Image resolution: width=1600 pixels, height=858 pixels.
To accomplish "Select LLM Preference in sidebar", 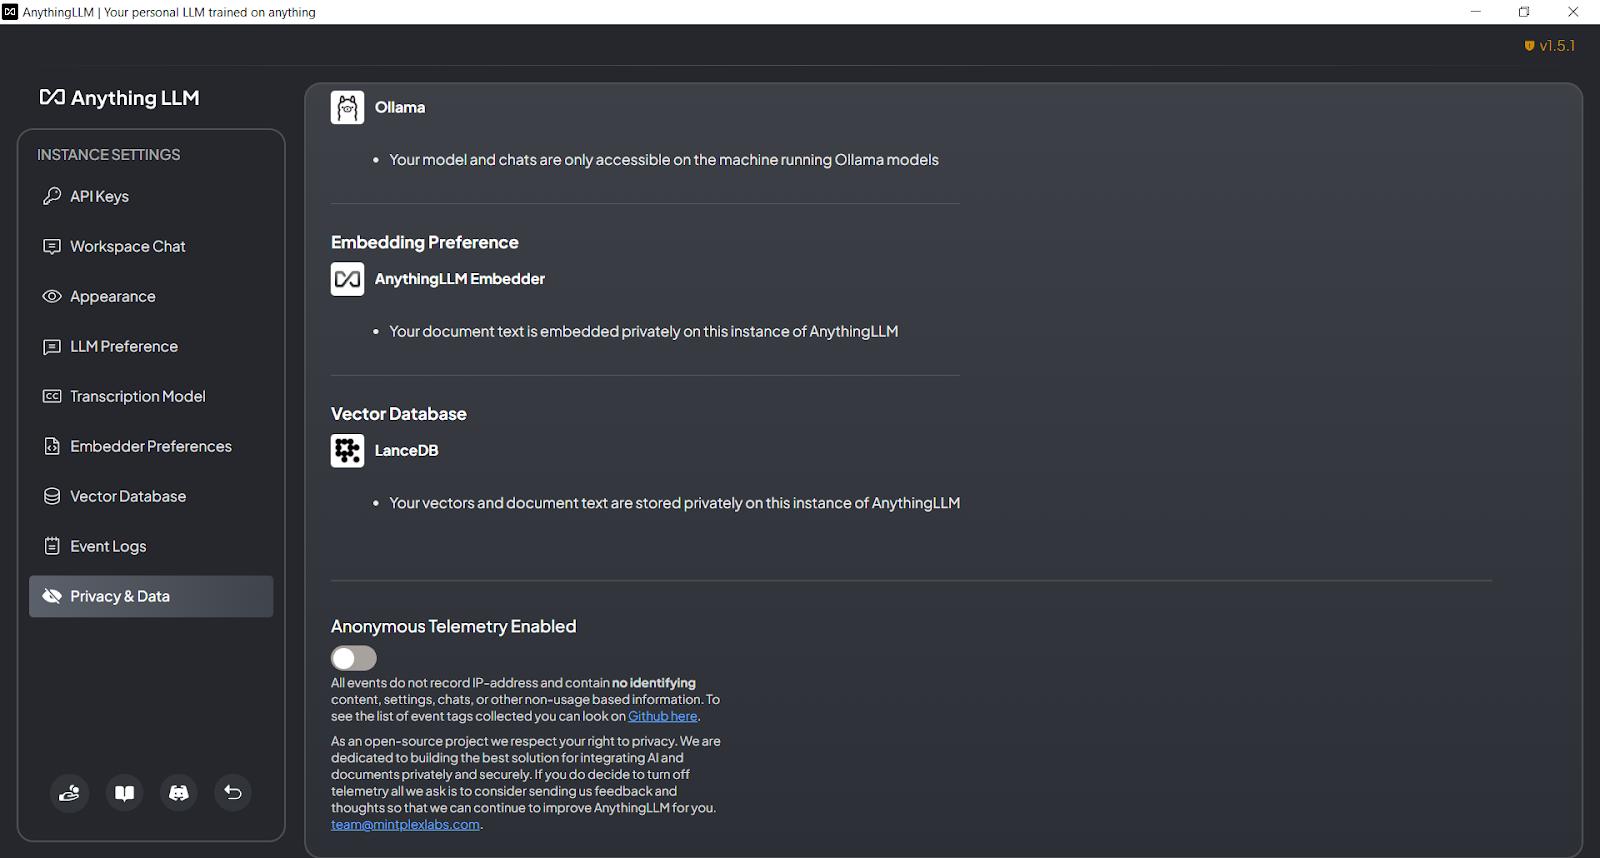I will point(123,347).
